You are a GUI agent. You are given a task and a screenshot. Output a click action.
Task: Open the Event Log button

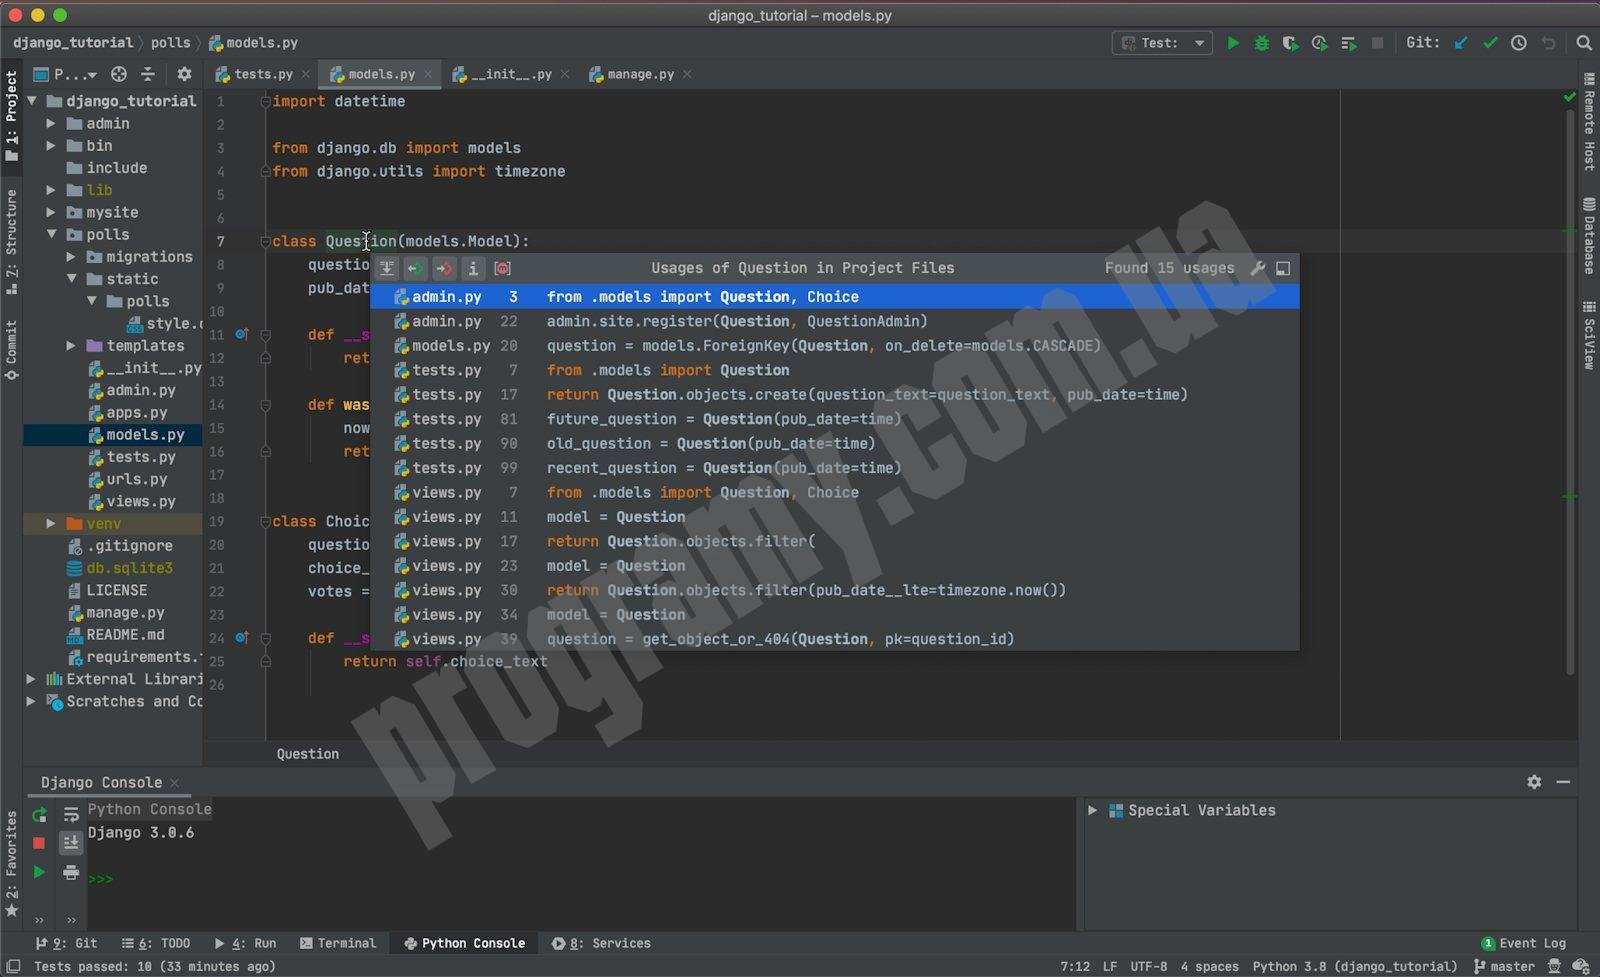[x=1523, y=943]
